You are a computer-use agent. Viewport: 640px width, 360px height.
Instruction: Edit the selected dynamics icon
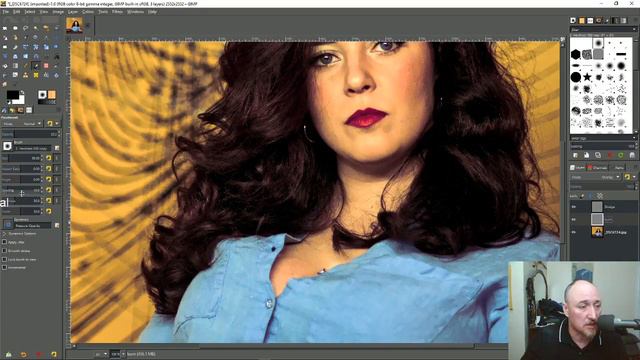tap(57, 225)
